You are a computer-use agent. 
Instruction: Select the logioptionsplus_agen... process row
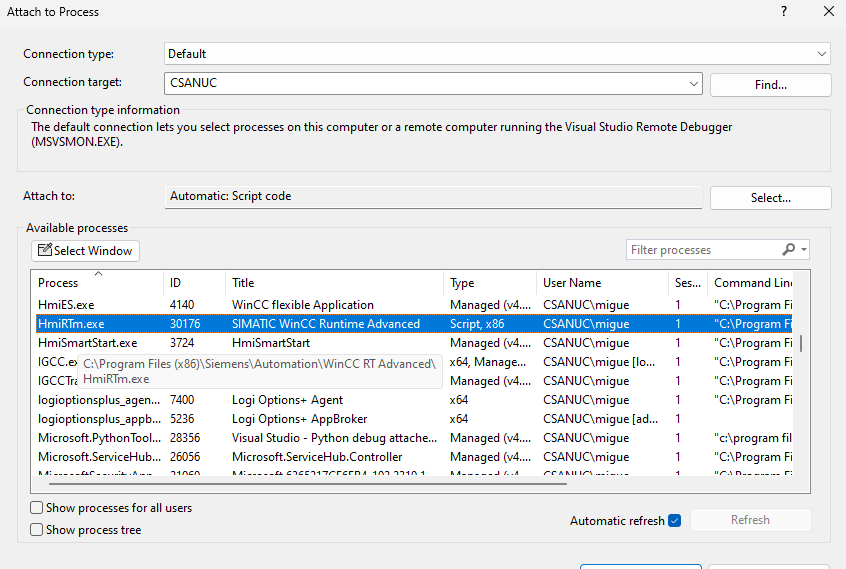(x=414, y=400)
